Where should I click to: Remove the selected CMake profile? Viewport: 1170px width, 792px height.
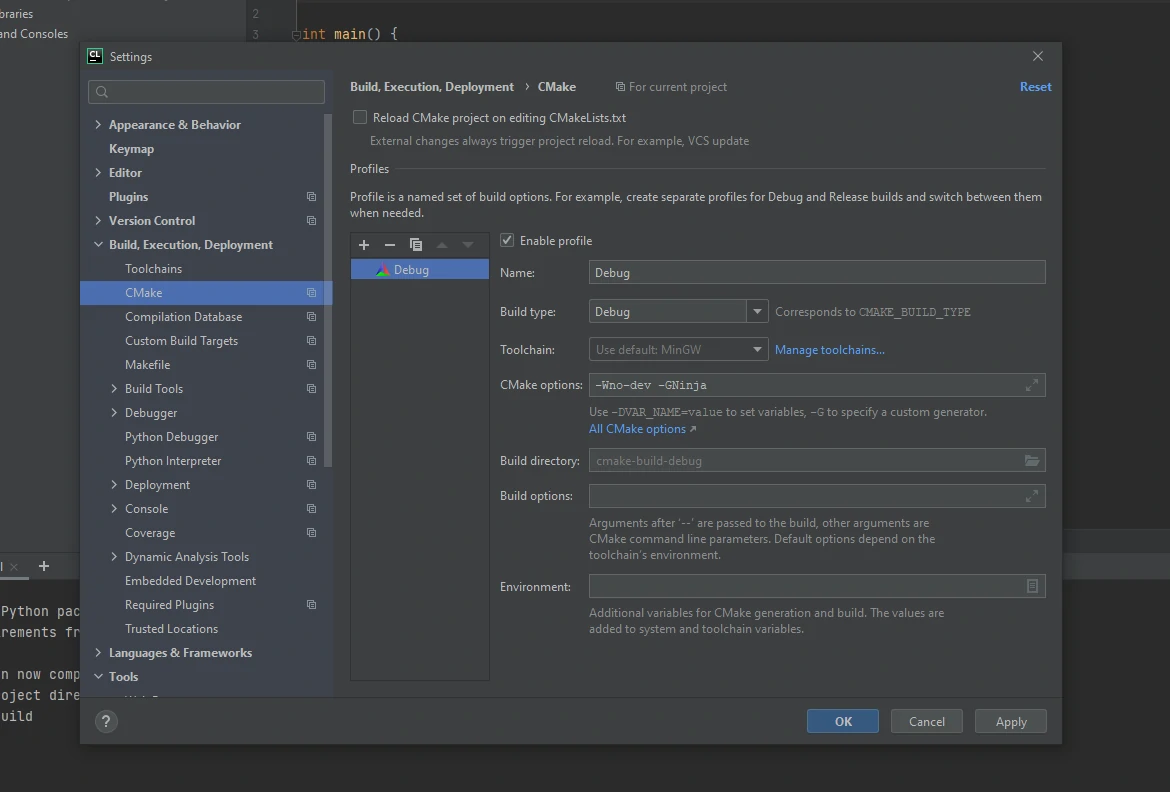coord(390,245)
